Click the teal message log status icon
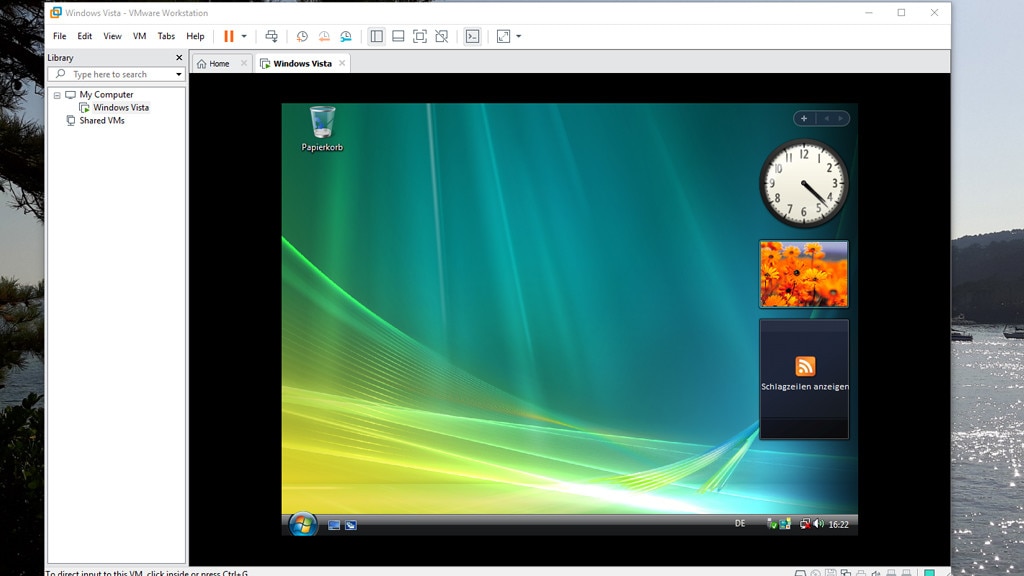The image size is (1024, 576). (929, 573)
